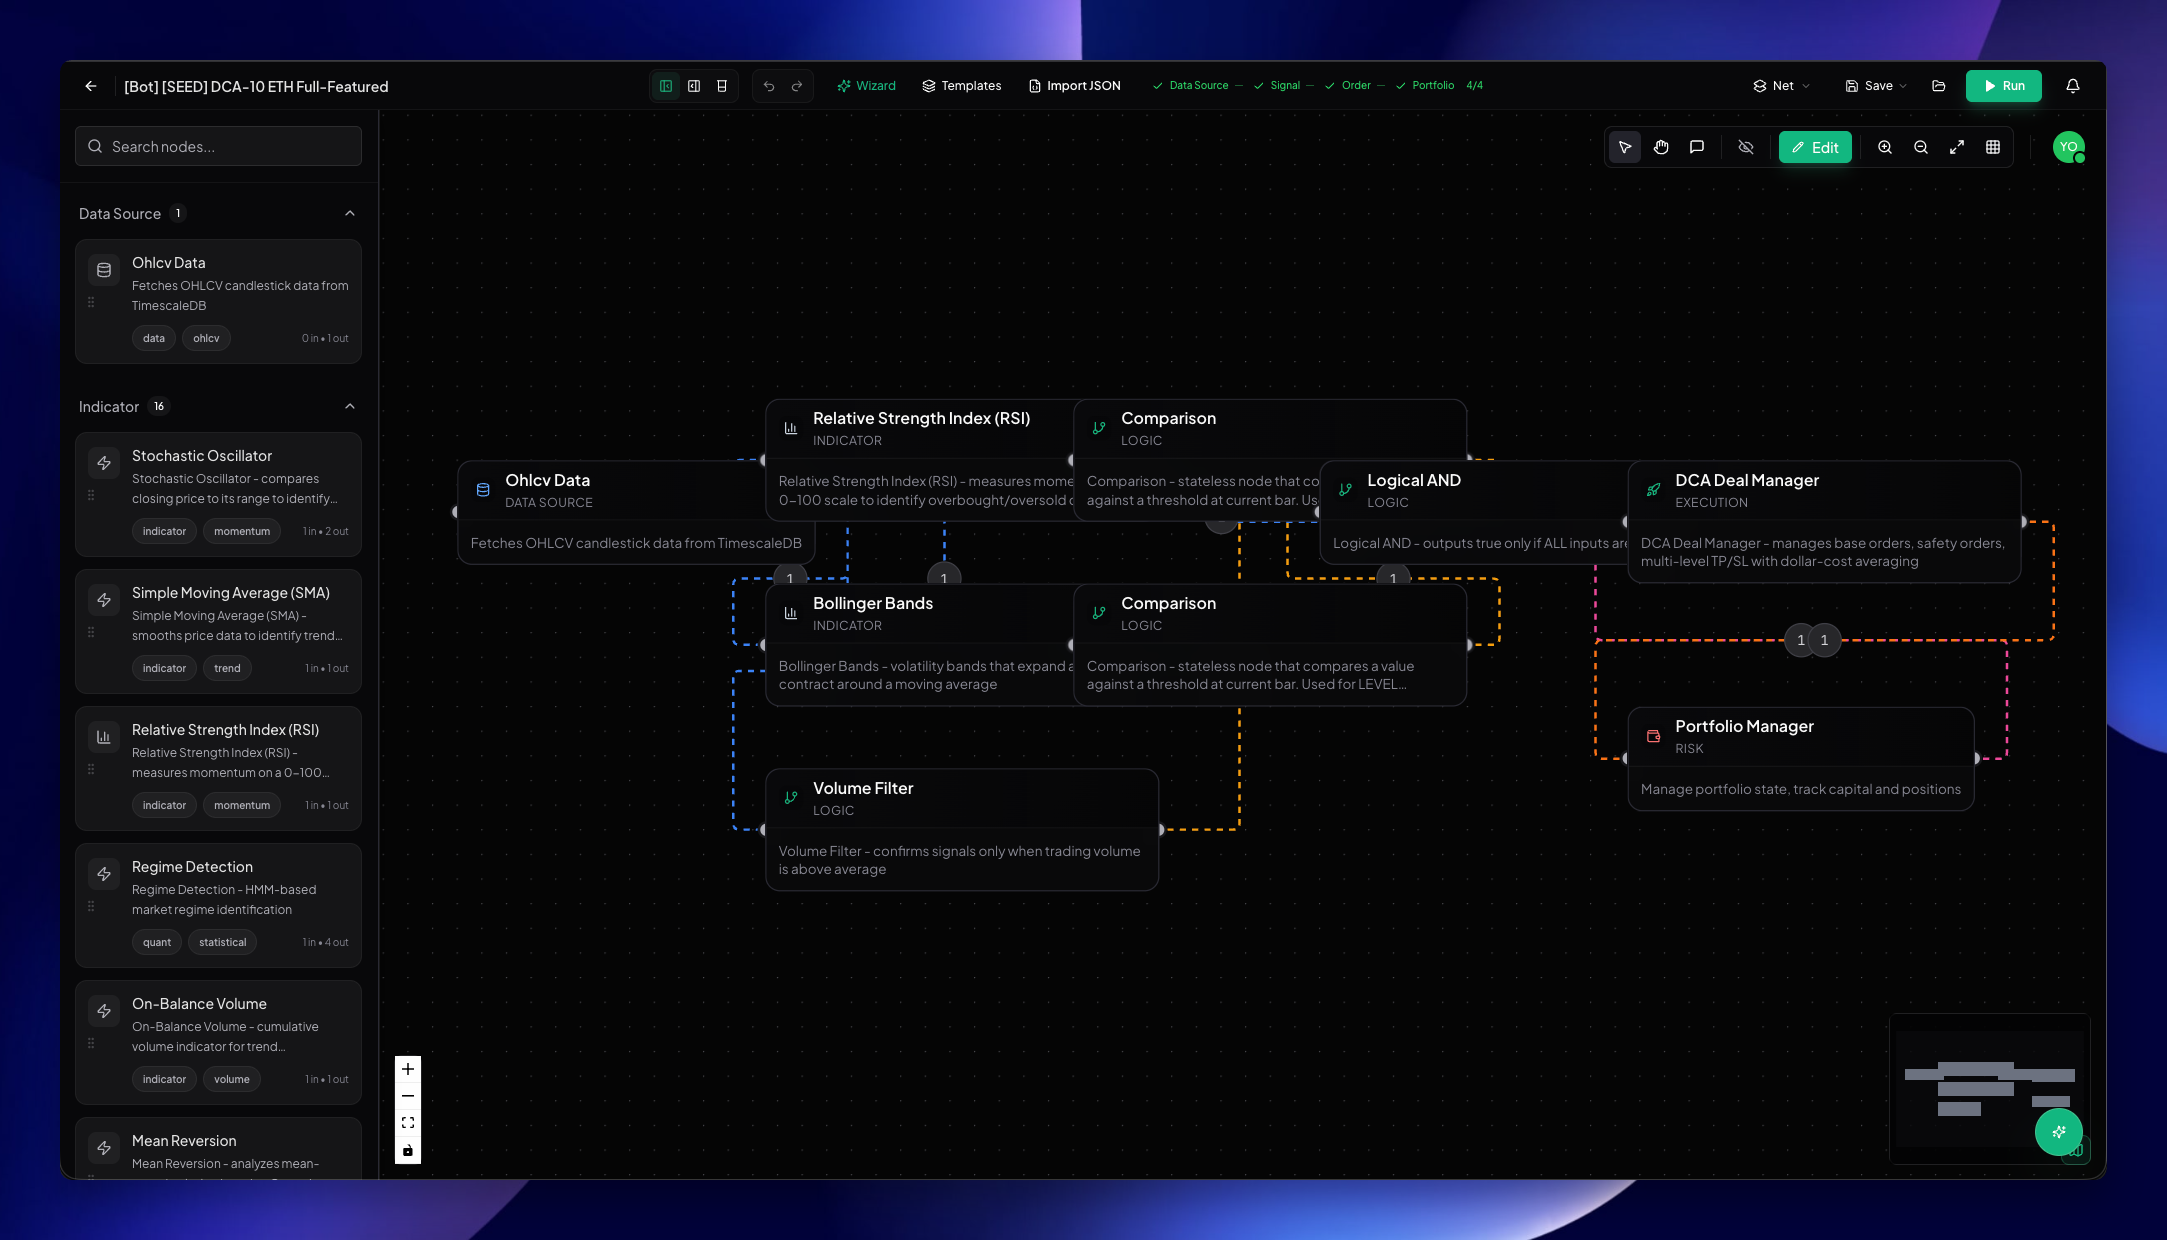
Task: Click the Ohlcv Data database icon in sidebar
Action: pyautogui.click(x=104, y=270)
